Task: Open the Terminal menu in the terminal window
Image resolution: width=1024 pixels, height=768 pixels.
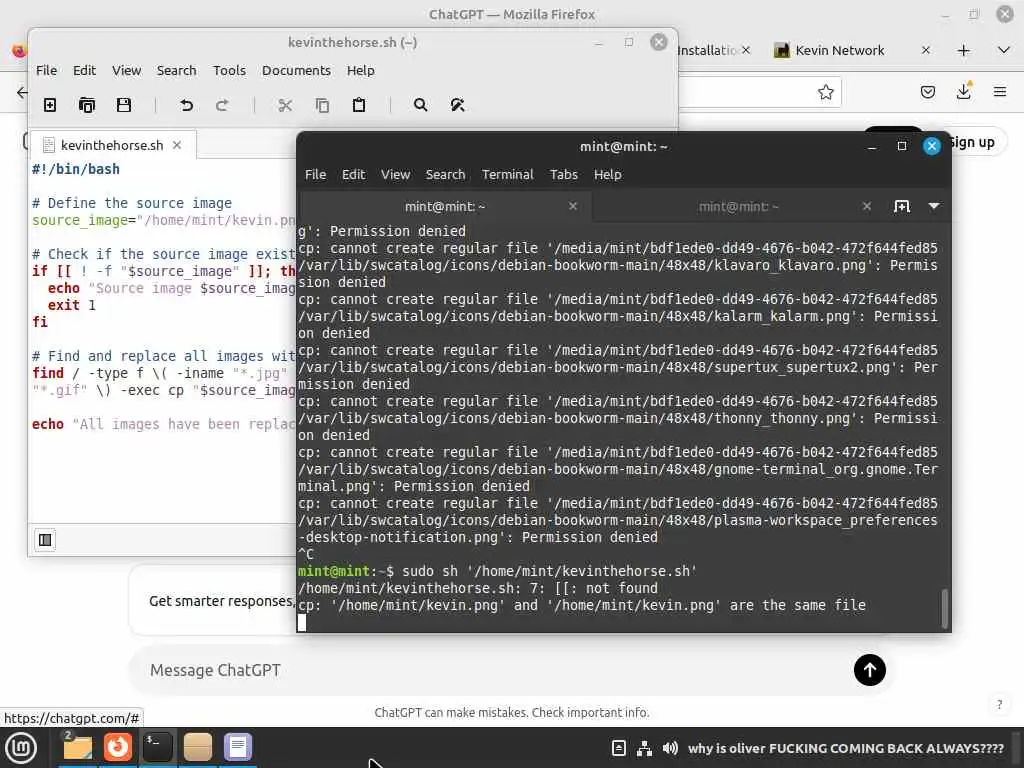Action: coord(507,174)
